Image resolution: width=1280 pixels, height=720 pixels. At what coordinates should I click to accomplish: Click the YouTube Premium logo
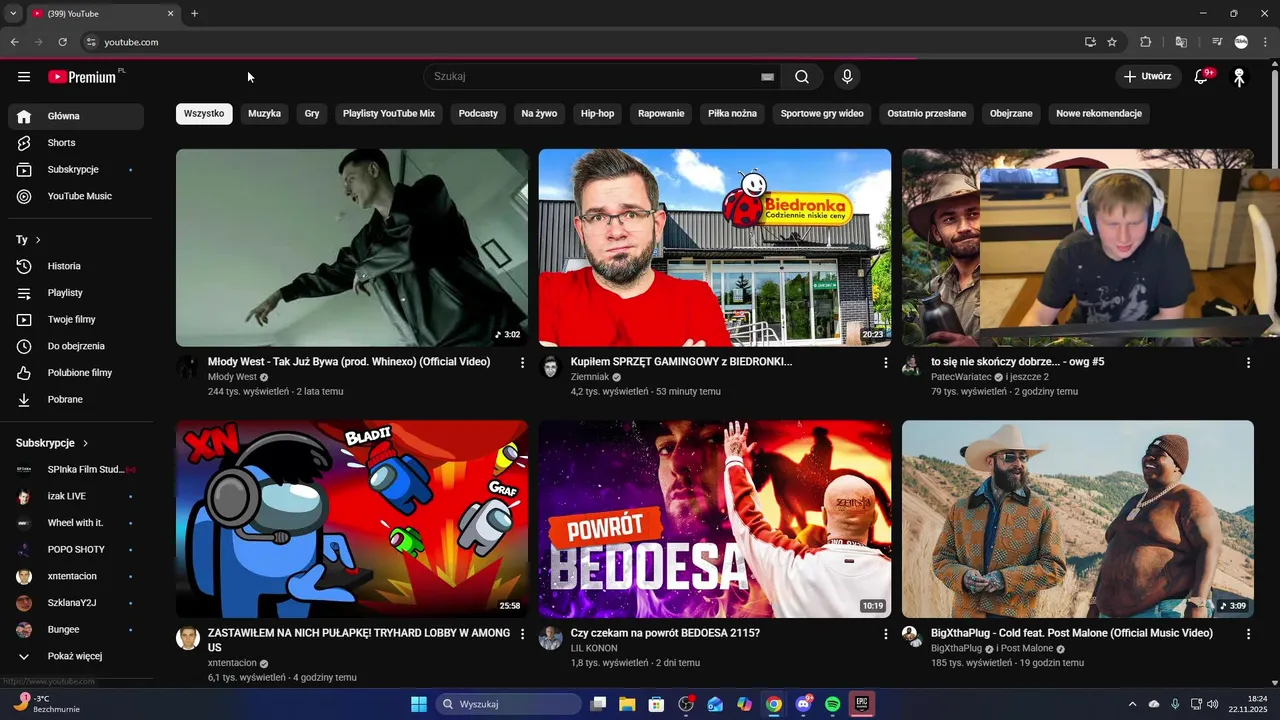(84, 76)
